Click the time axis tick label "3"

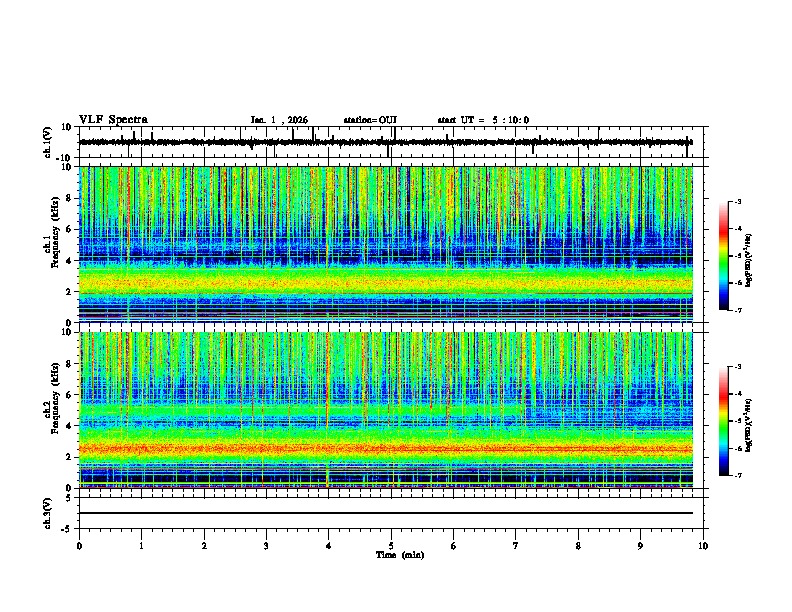click(266, 546)
